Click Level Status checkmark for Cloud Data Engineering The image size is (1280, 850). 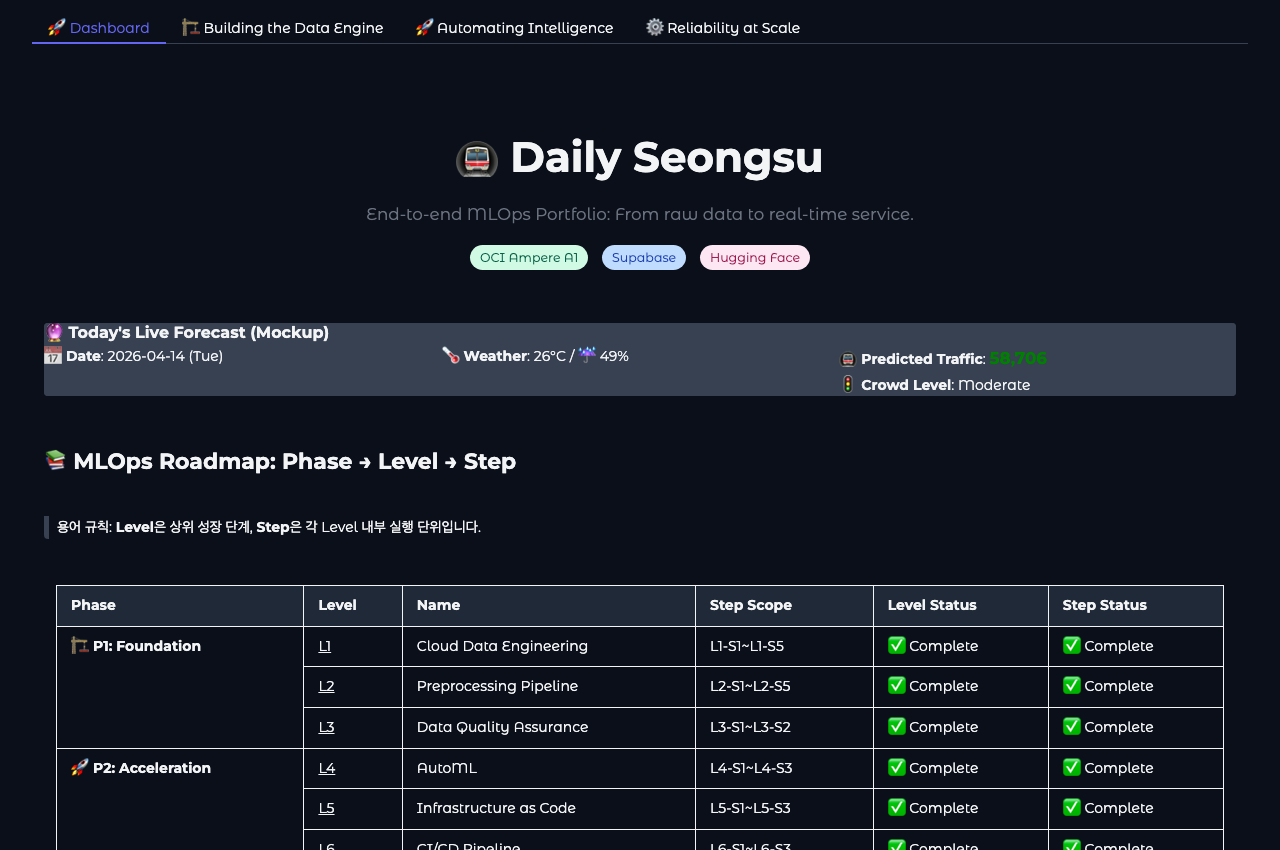pyautogui.click(x=897, y=646)
